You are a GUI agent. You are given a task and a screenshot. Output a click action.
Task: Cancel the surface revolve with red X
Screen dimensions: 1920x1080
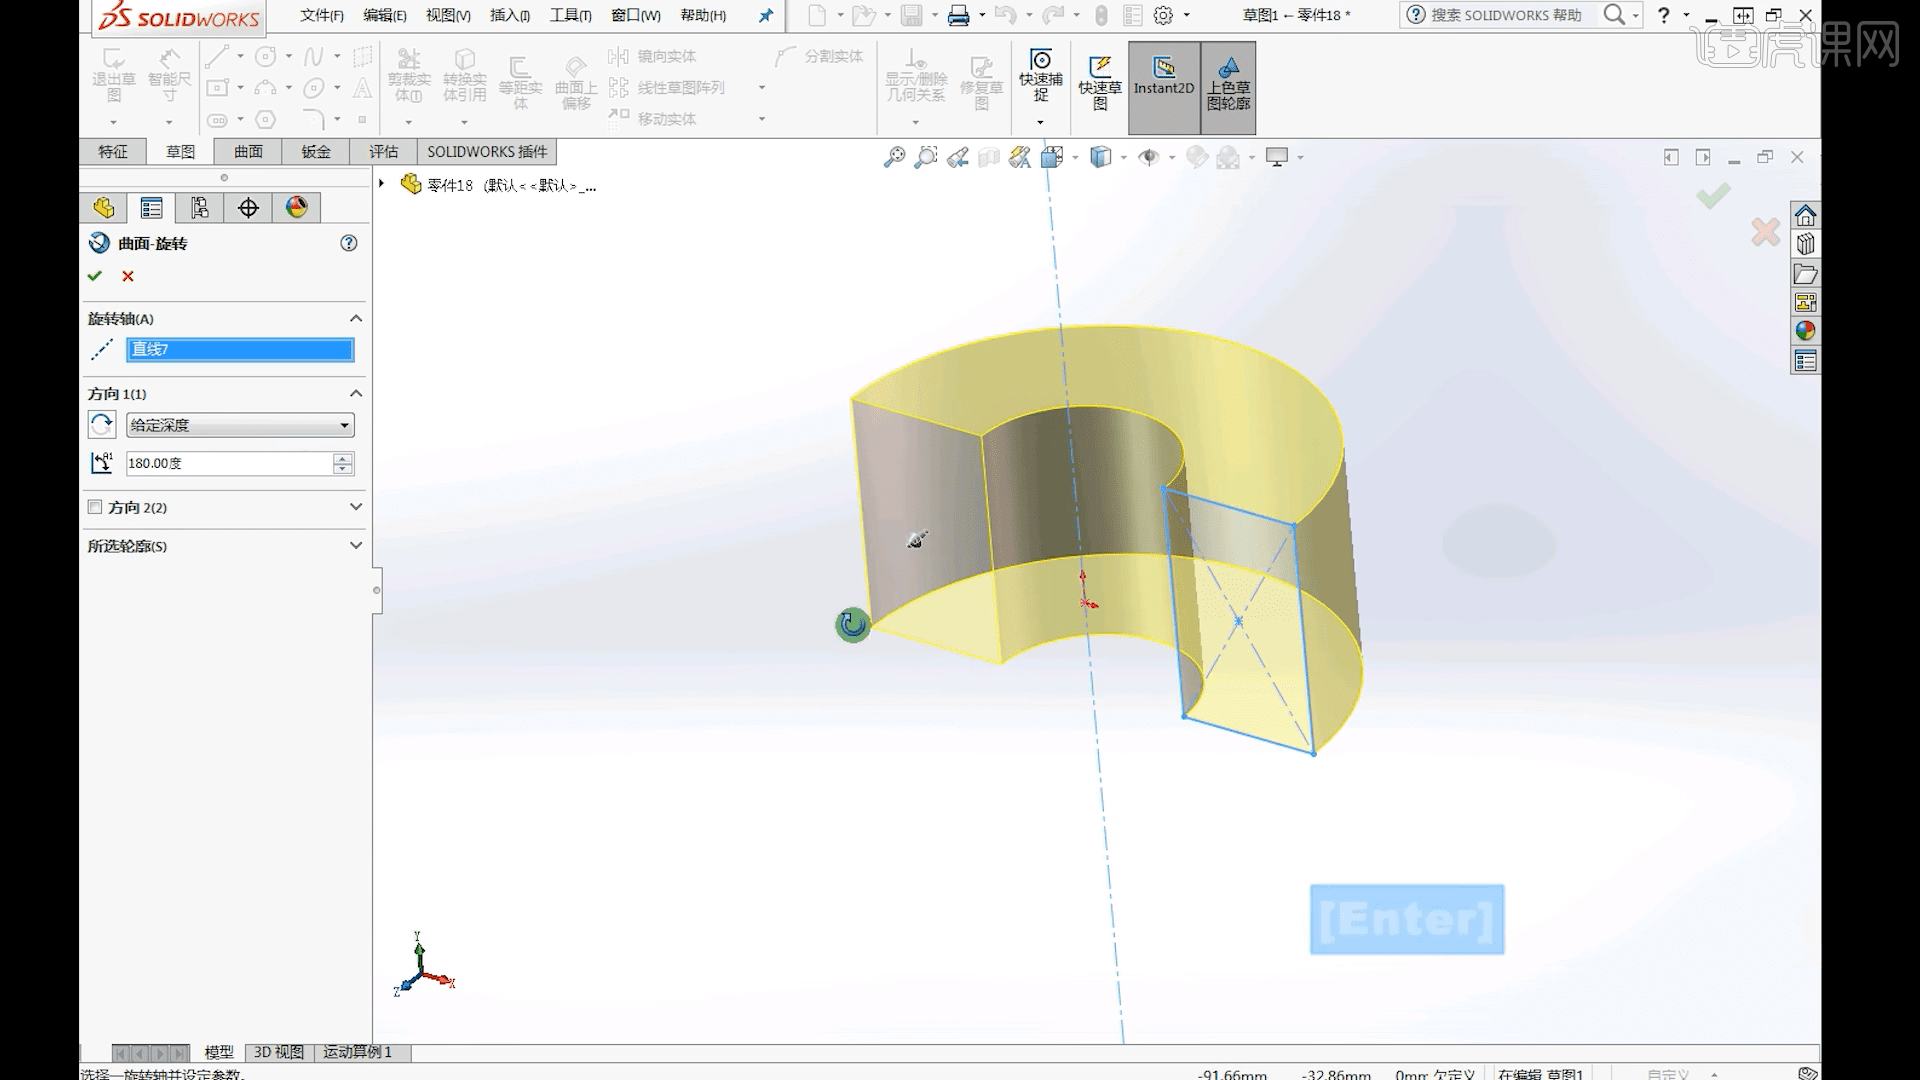click(127, 276)
